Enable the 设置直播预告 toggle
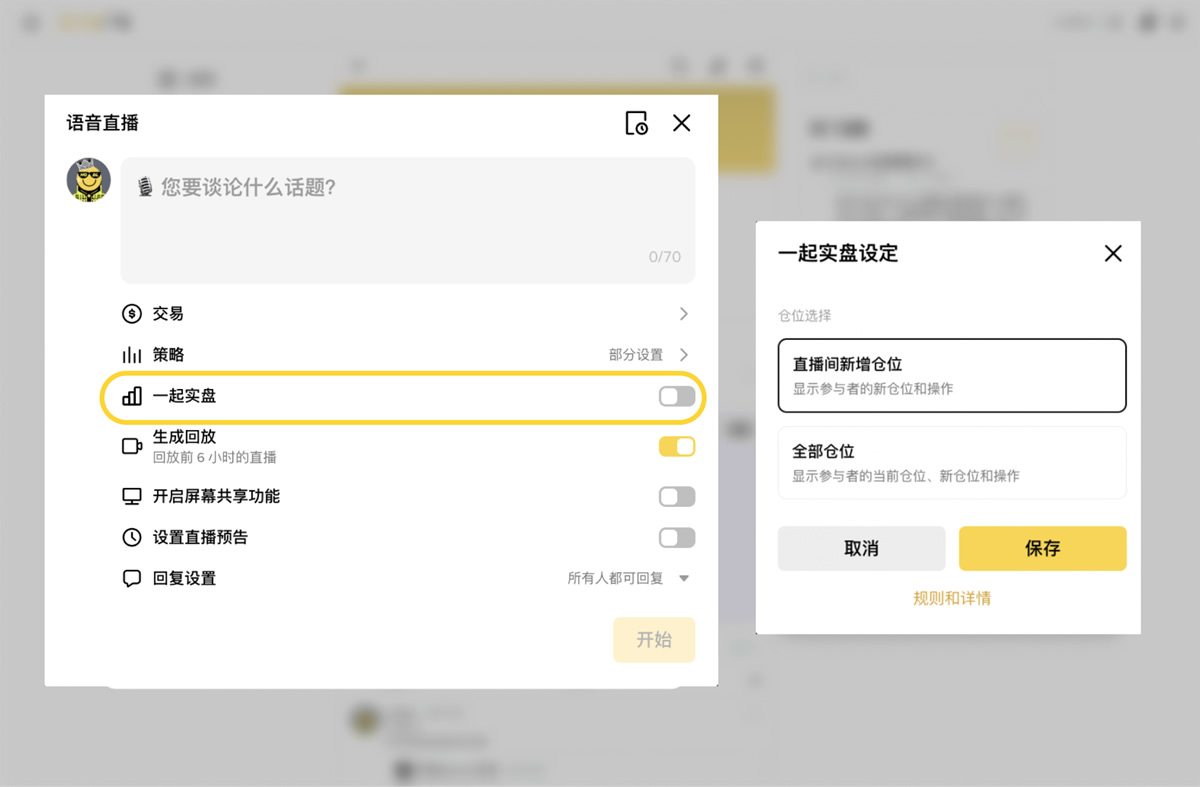1200x787 pixels. (677, 538)
